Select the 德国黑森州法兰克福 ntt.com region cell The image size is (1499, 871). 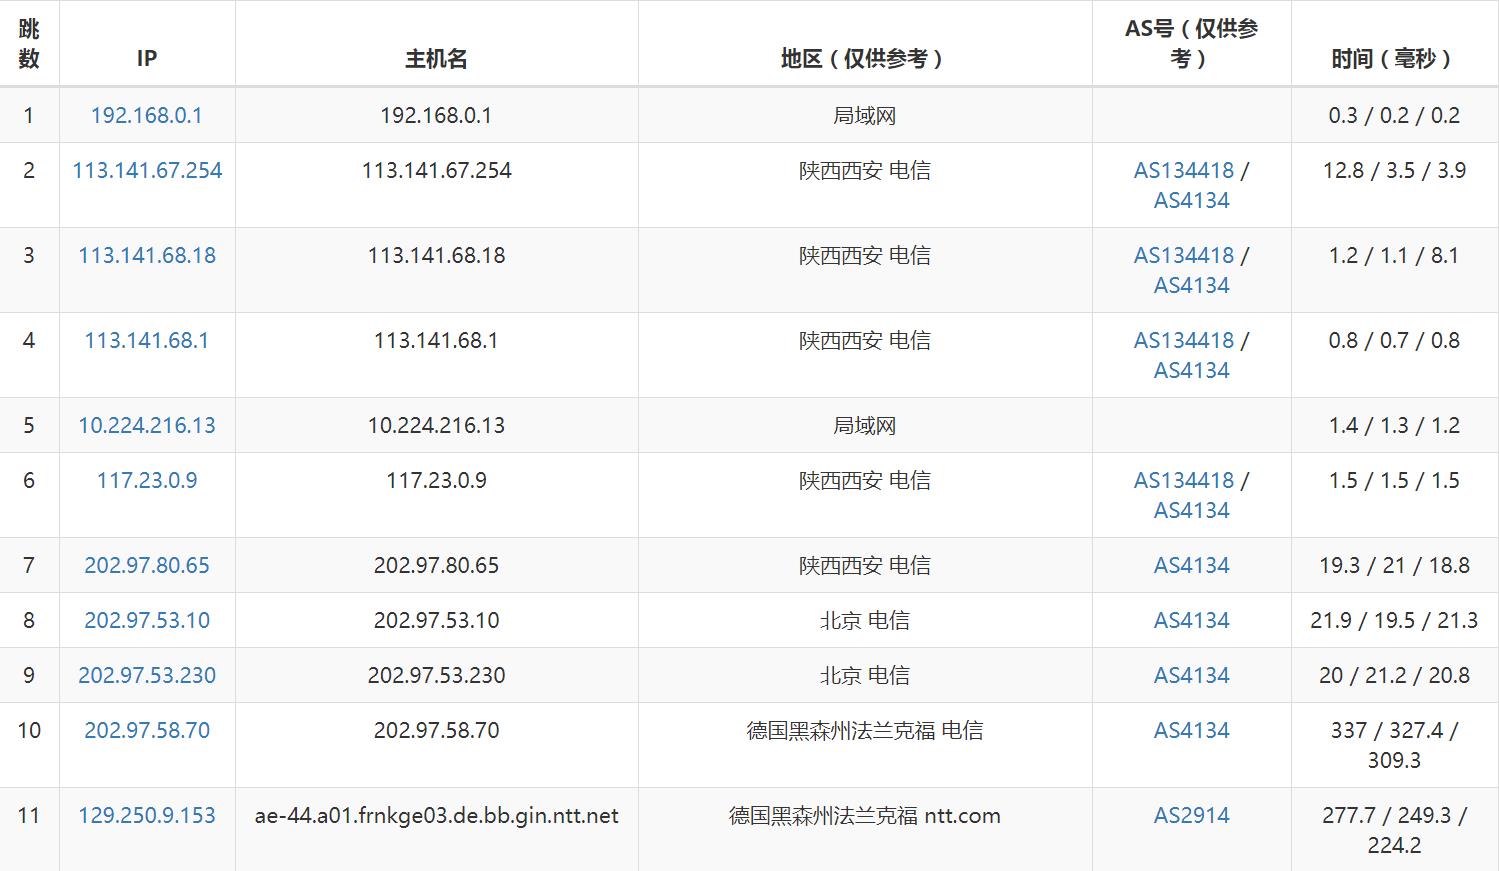865,829
